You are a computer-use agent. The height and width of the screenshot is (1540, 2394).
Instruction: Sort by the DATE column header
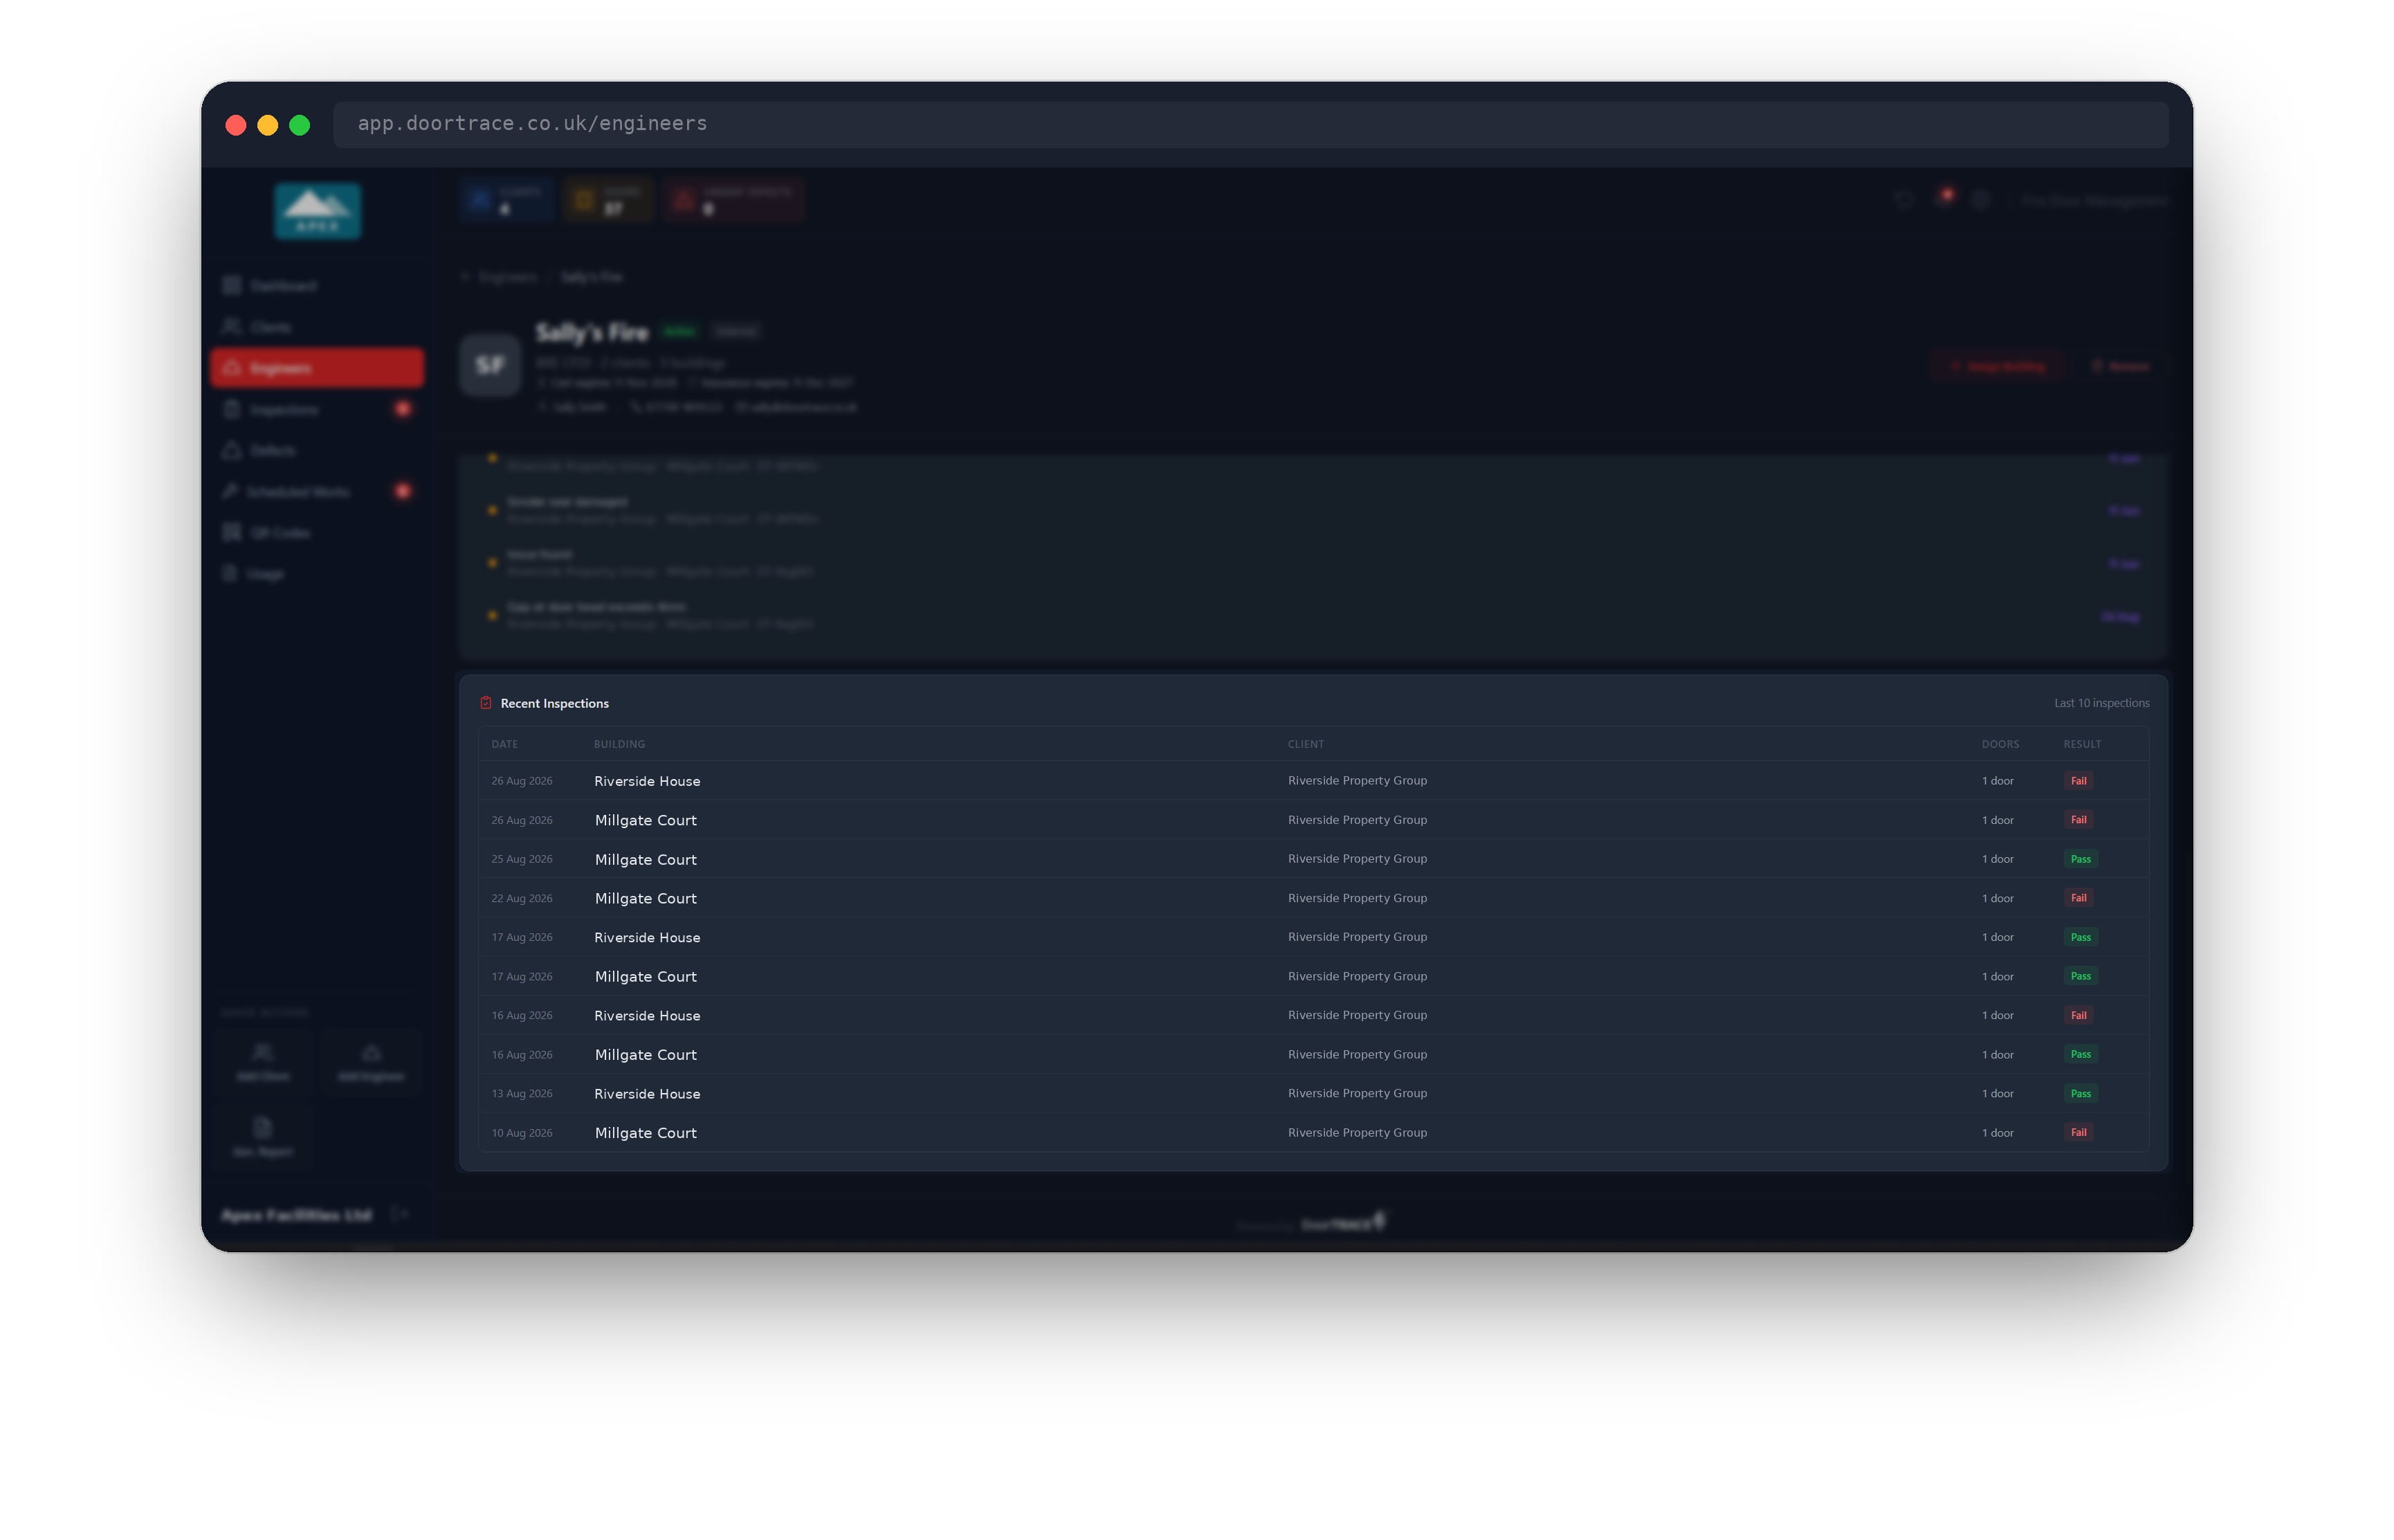point(505,744)
